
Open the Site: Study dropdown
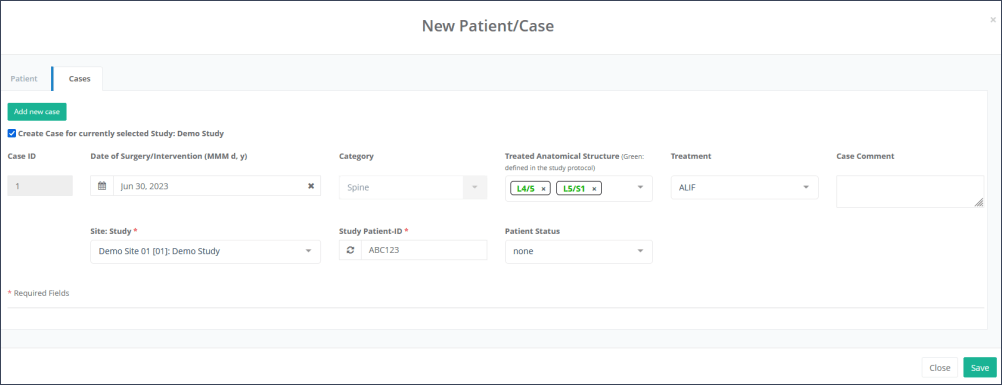[206, 251]
